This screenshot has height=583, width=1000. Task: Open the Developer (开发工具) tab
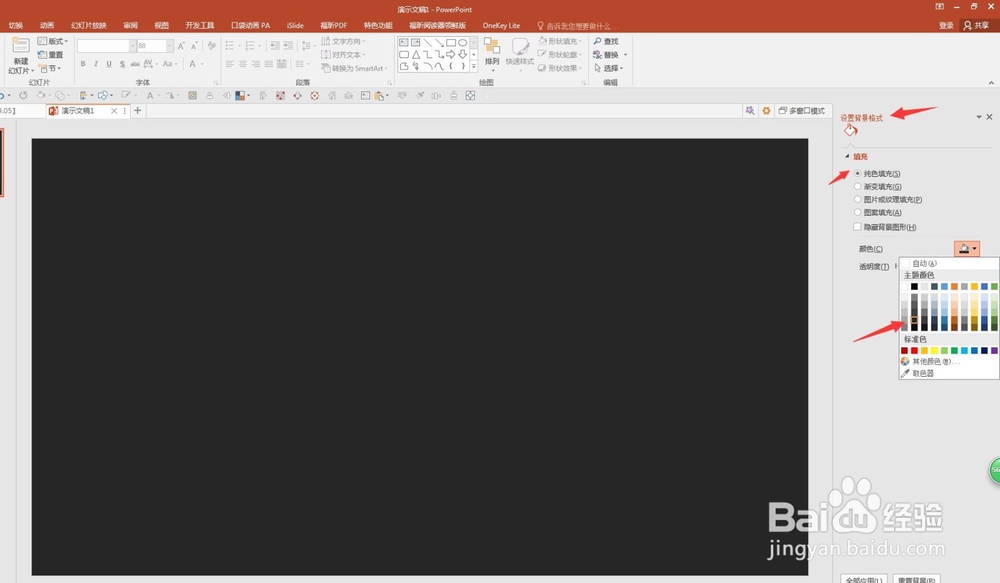200,26
